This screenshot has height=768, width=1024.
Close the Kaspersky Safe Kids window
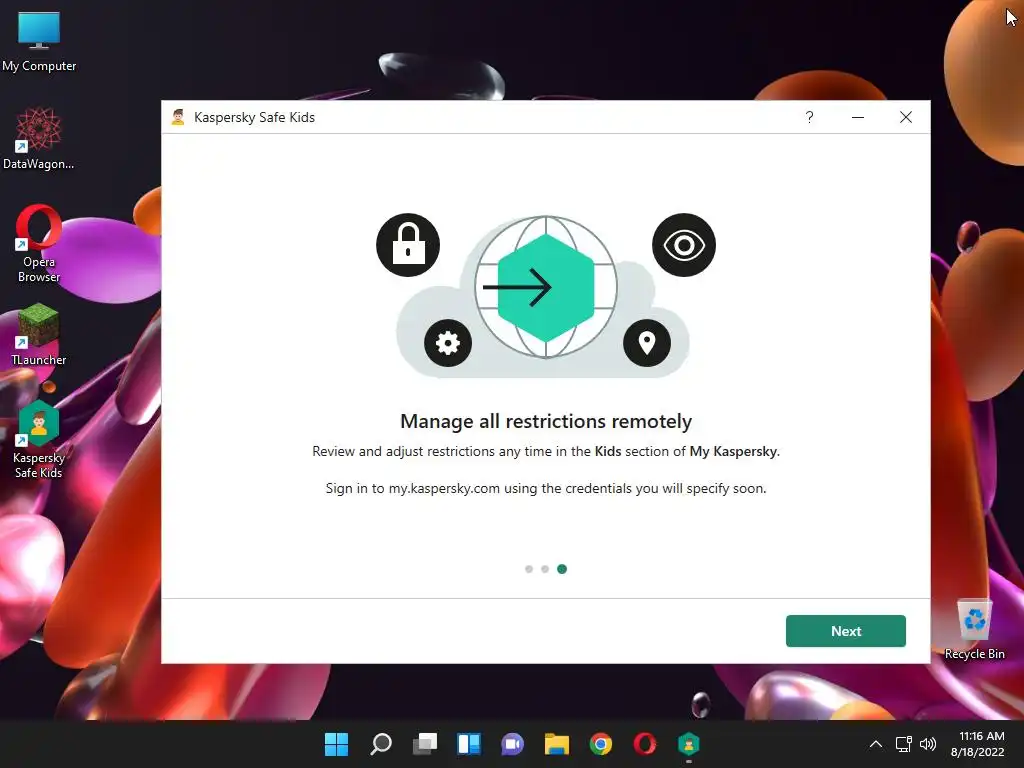point(905,117)
